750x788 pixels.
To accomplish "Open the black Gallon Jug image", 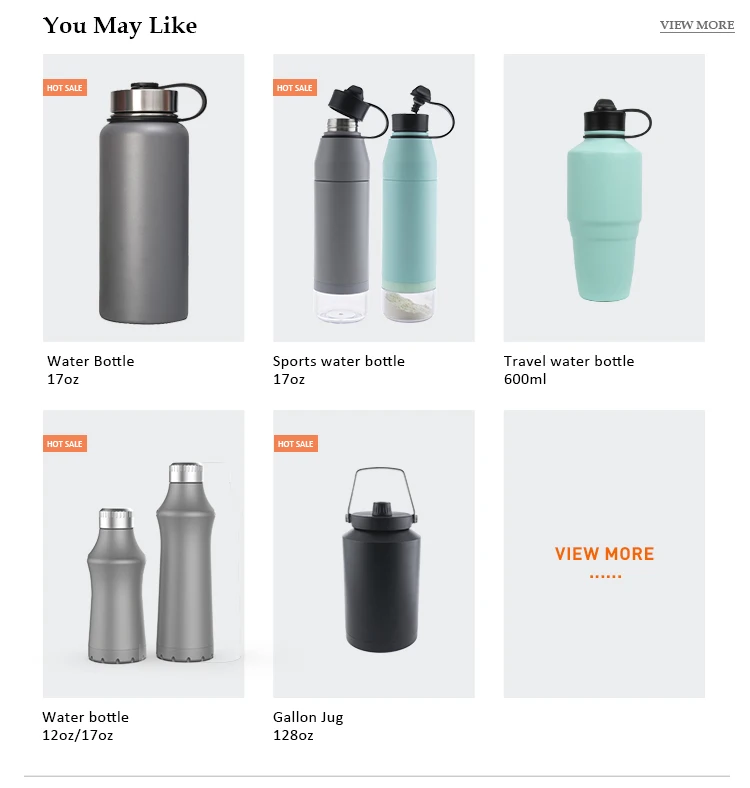I will point(373,553).
